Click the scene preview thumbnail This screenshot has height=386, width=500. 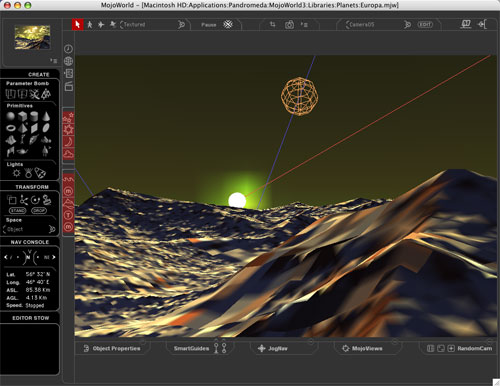click(x=32, y=37)
